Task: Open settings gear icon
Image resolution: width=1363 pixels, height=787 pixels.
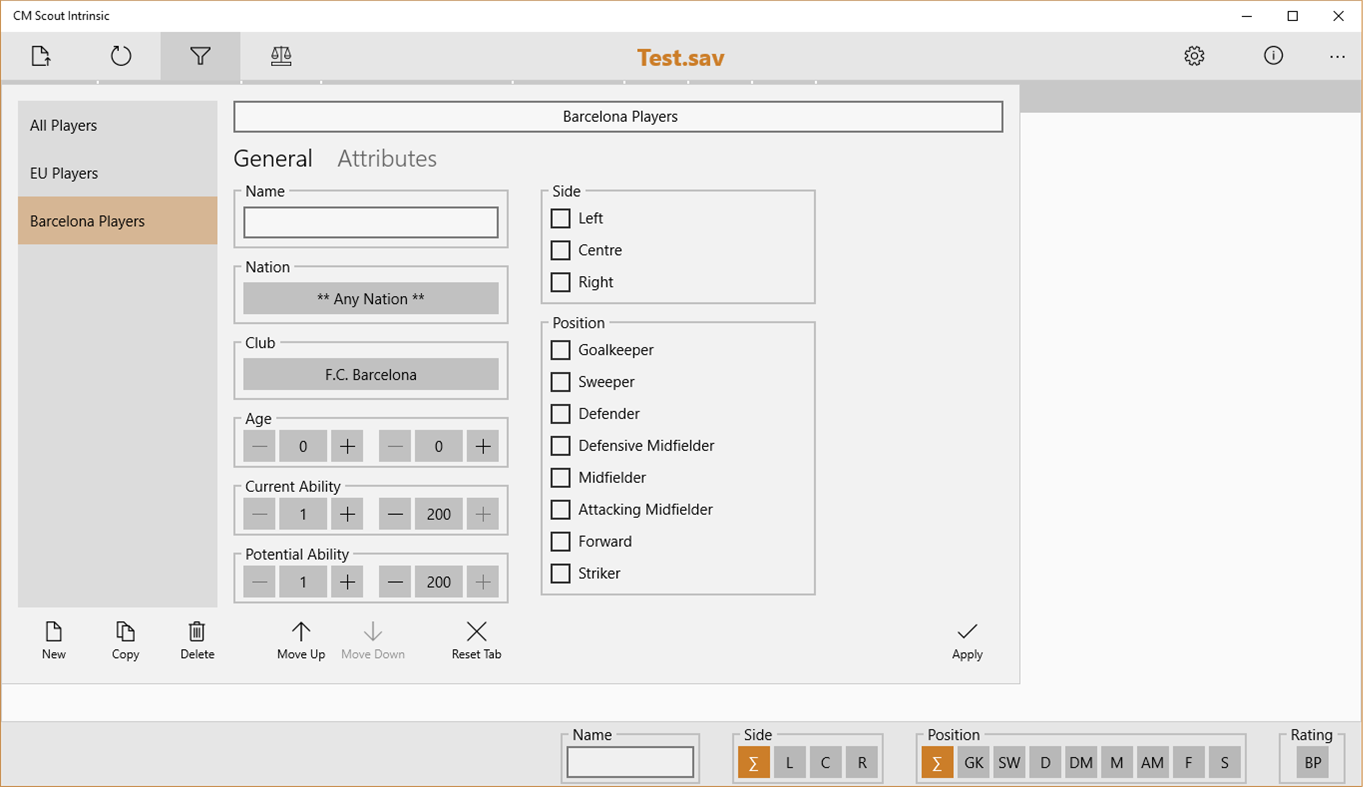Action: coord(1194,56)
